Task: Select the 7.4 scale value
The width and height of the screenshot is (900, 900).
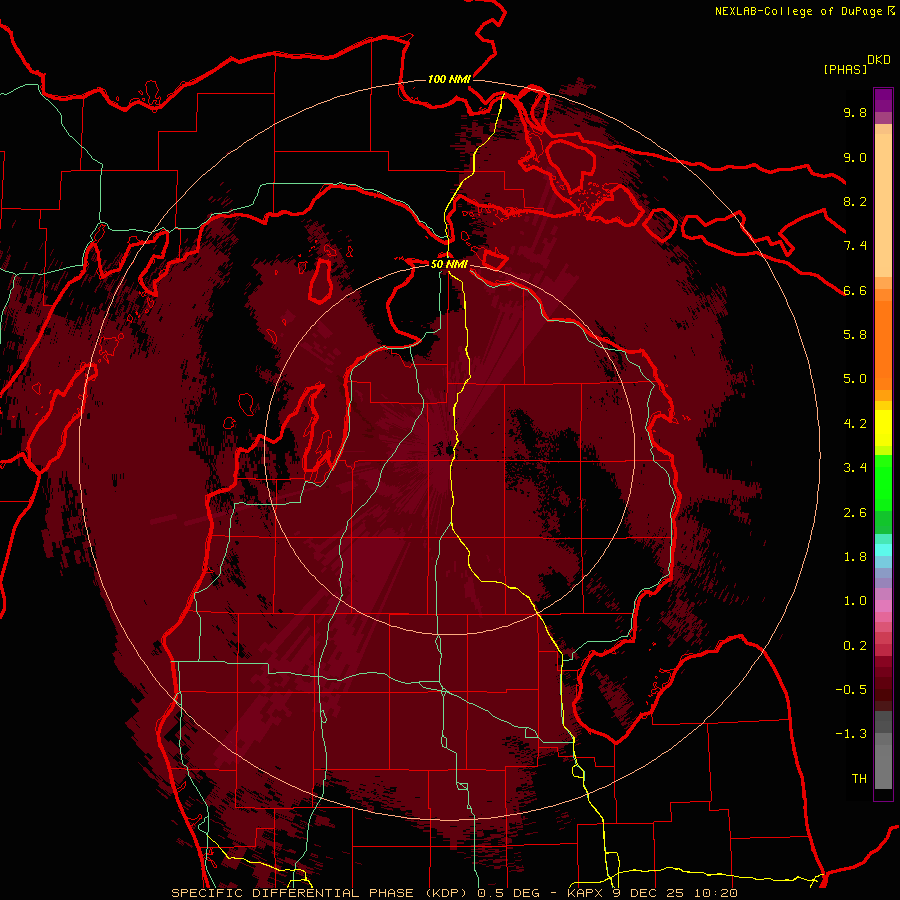Action: point(855,246)
